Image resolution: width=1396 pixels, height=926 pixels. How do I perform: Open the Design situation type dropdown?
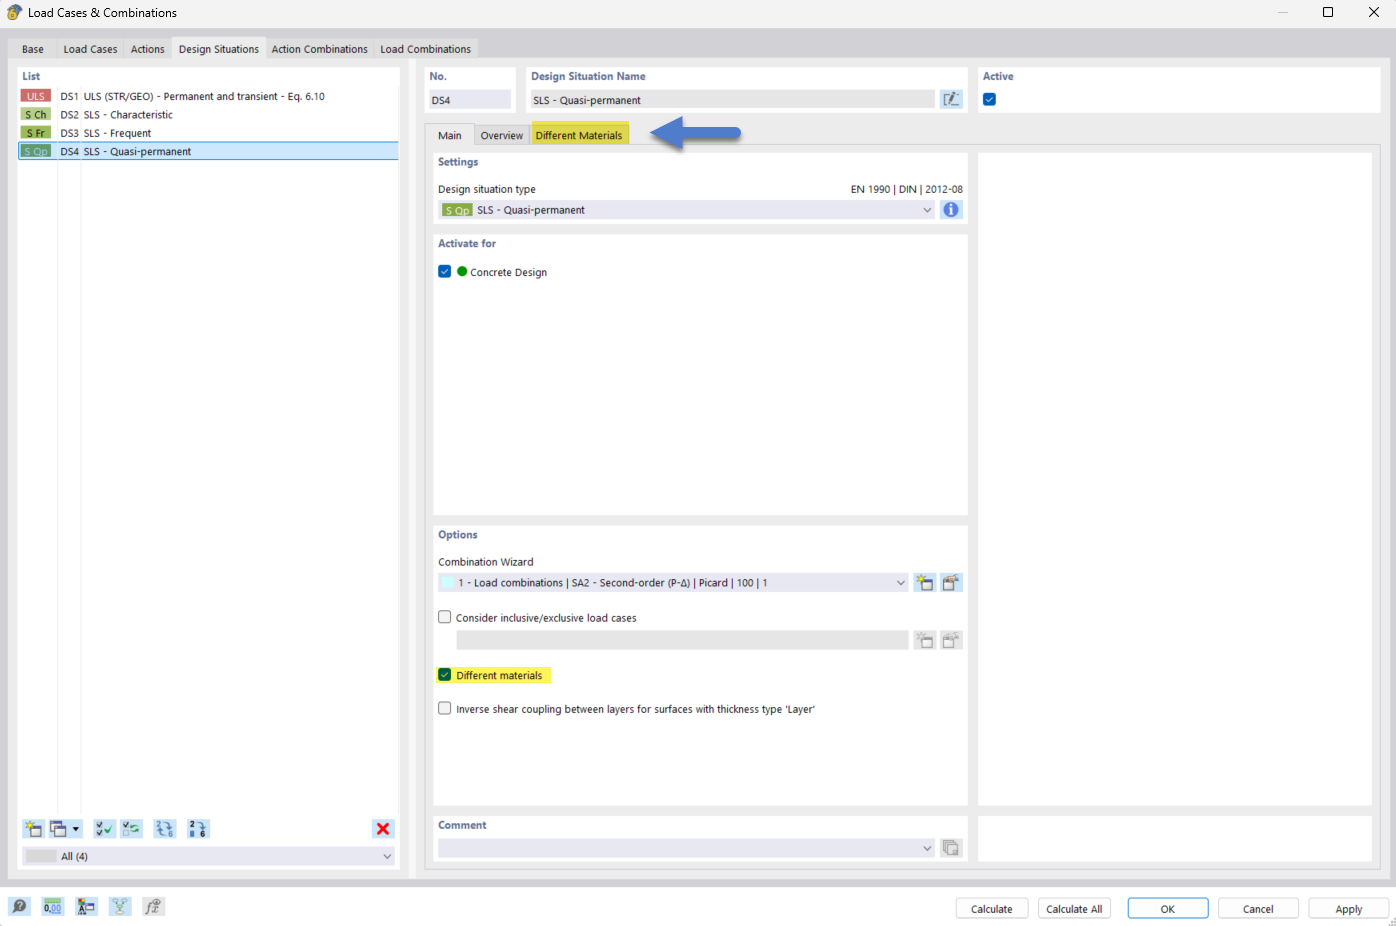927,209
